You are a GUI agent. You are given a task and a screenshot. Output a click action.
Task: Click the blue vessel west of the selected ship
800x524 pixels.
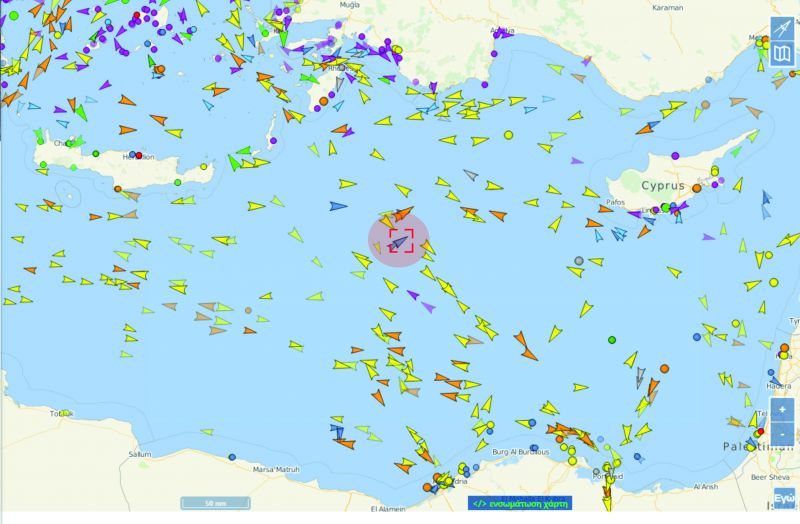[x=338, y=207]
